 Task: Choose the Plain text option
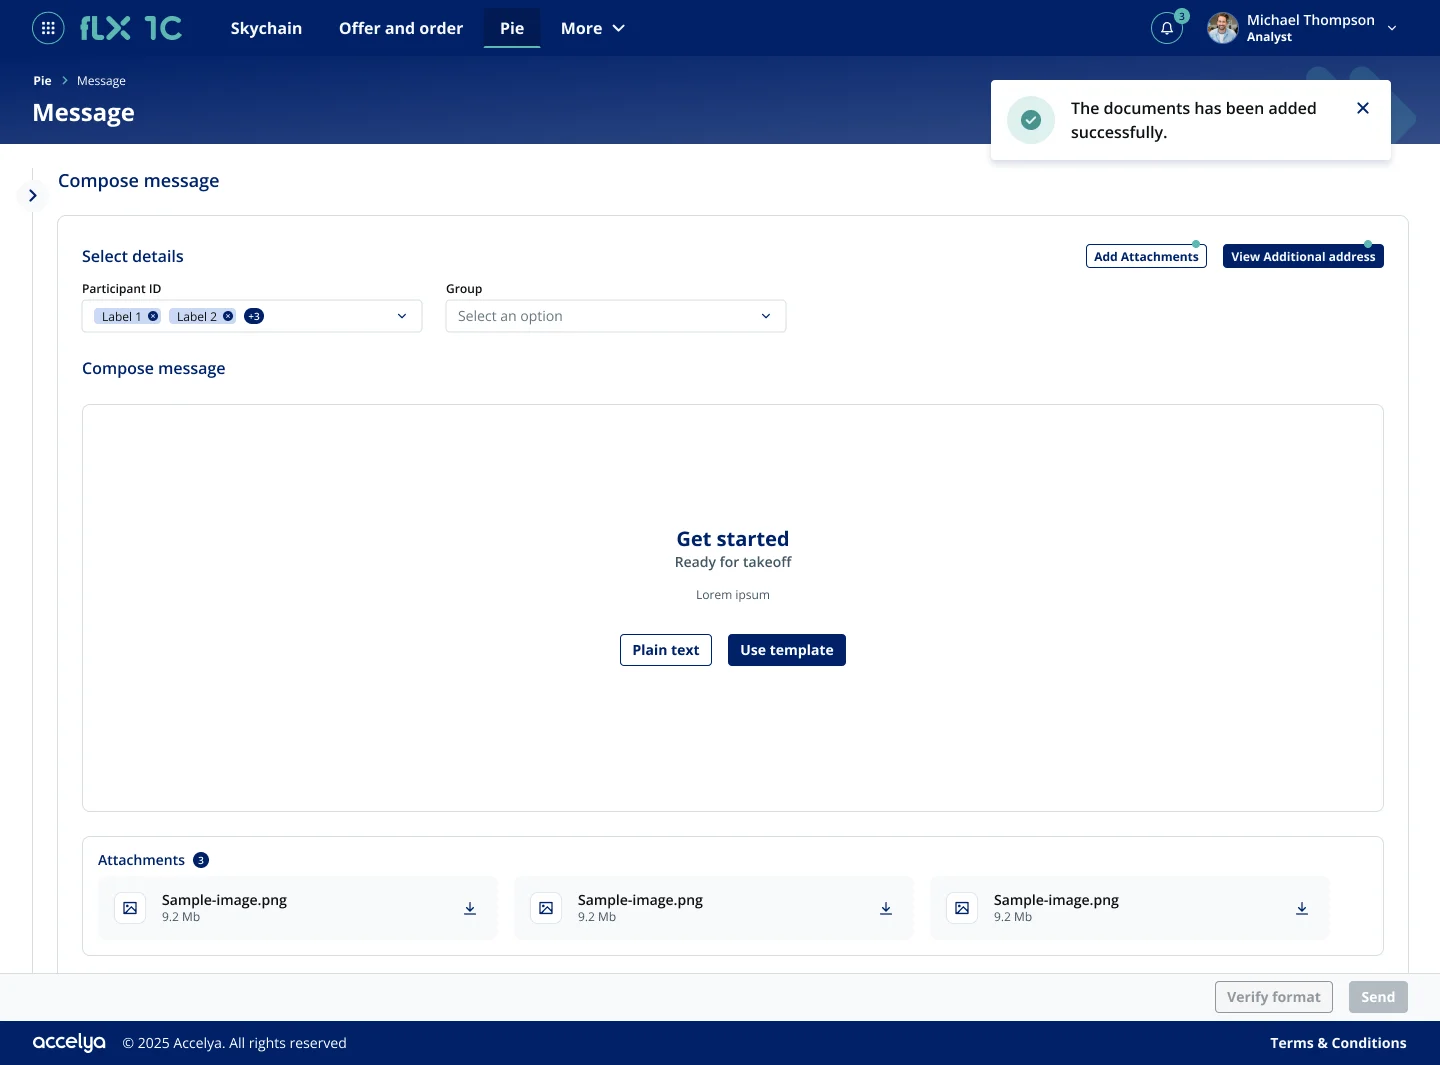pyautogui.click(x=666, y=650)
